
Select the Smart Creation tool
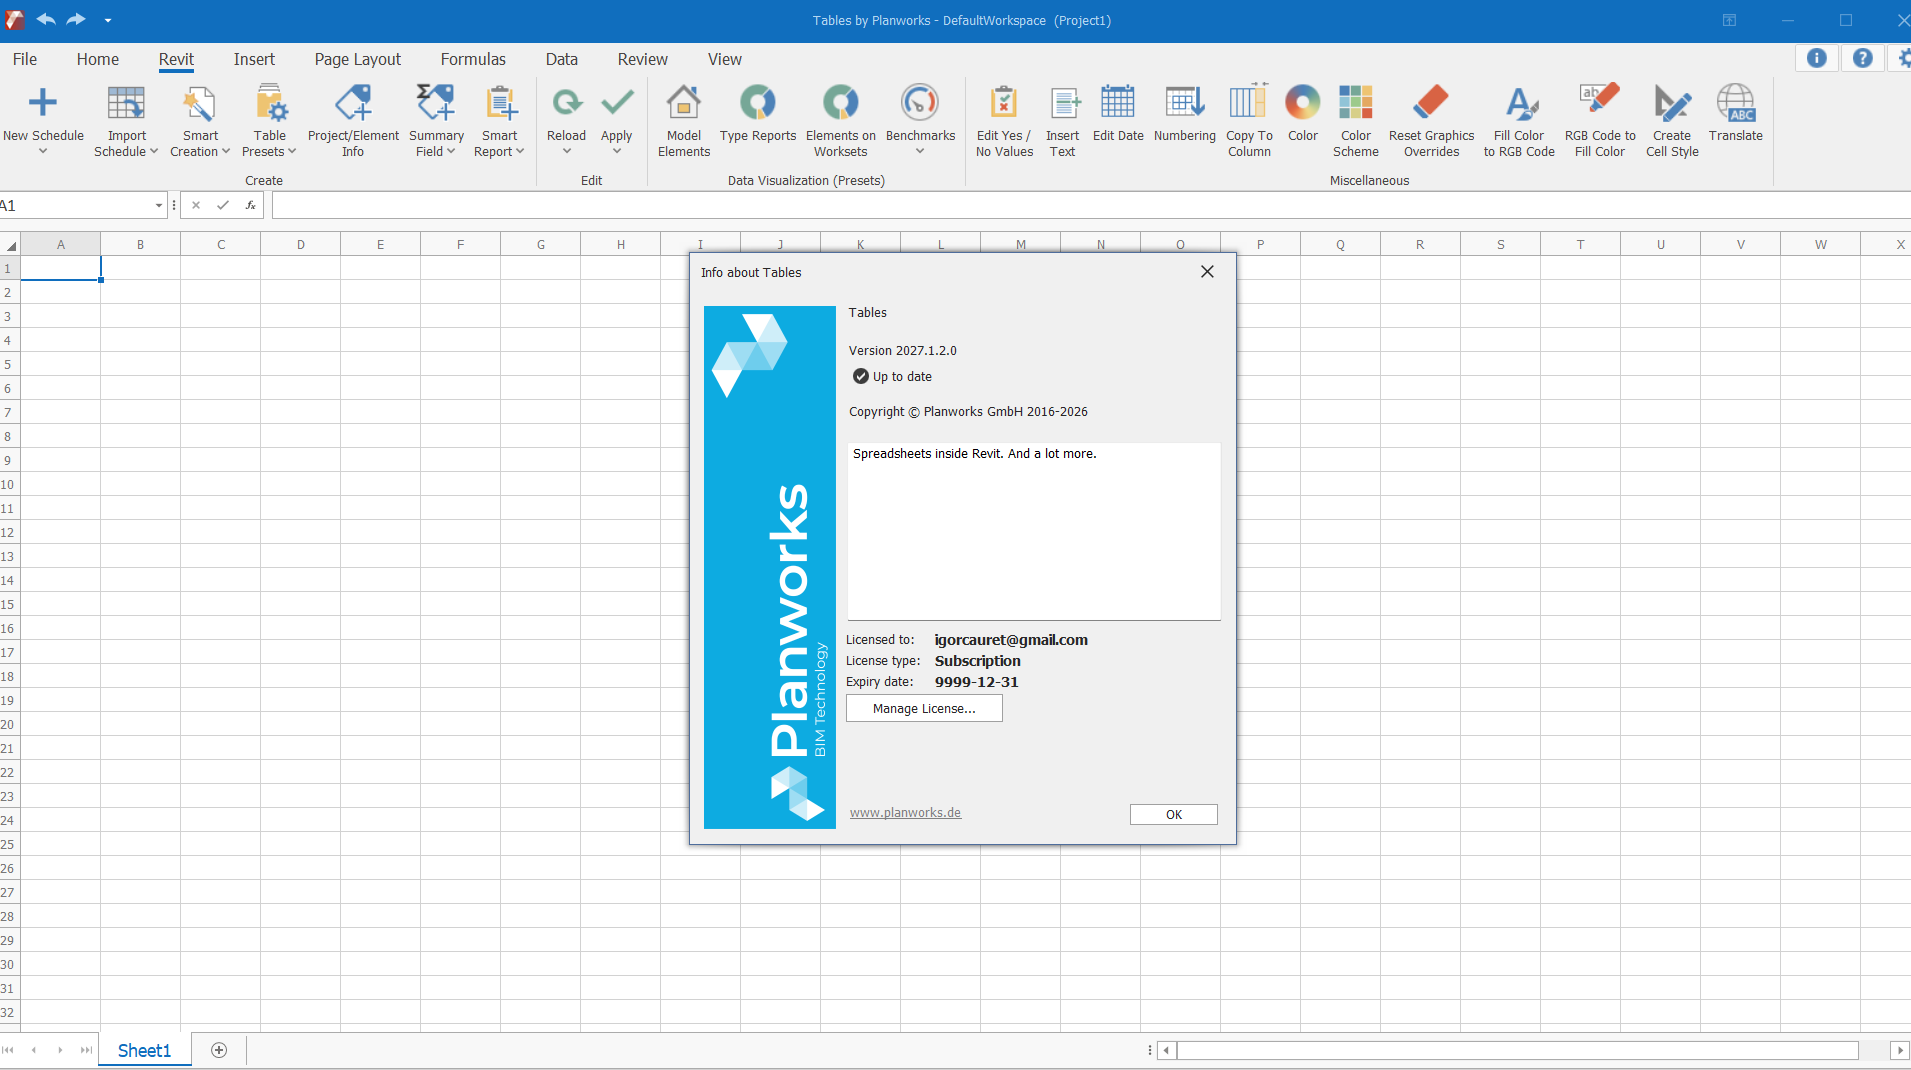[200, 121]
